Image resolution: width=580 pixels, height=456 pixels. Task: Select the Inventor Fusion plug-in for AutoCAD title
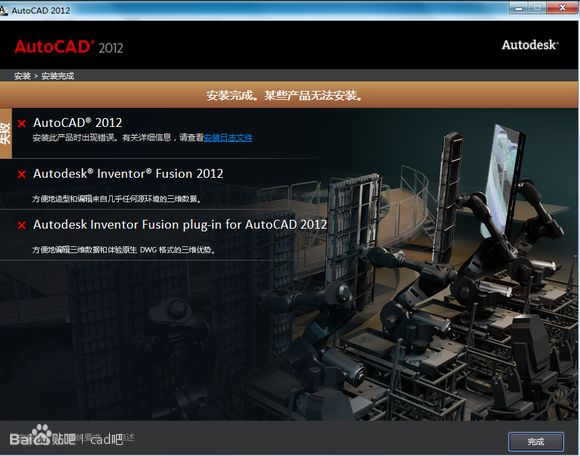tap(180, 224)
